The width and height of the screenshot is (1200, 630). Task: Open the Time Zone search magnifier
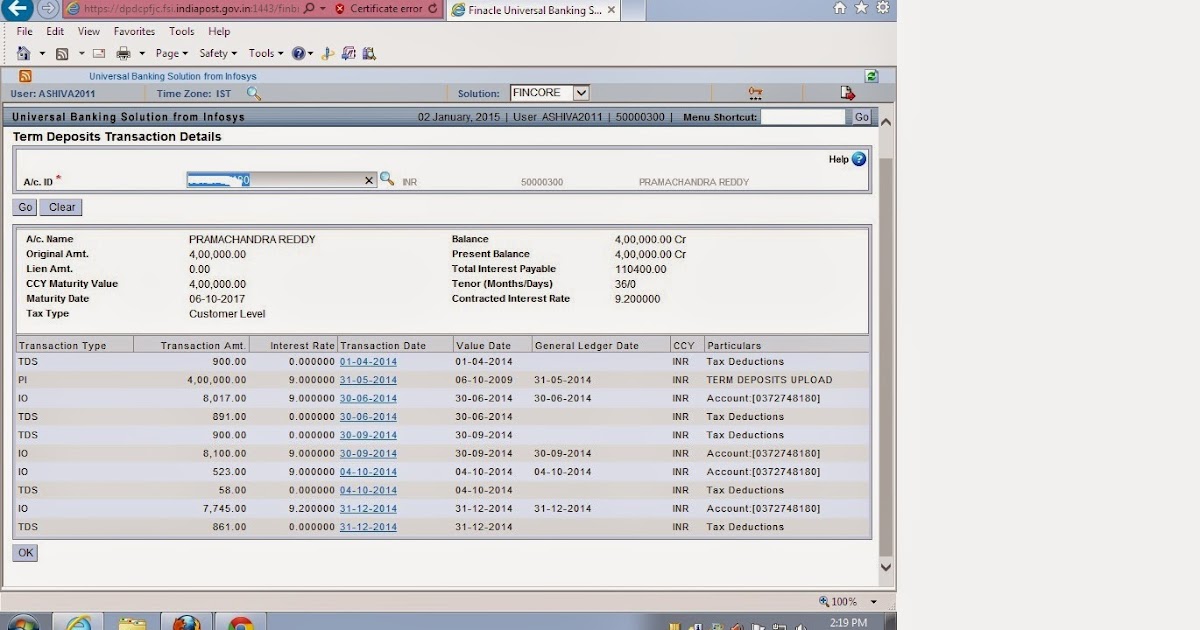click(x=253, y=92)
